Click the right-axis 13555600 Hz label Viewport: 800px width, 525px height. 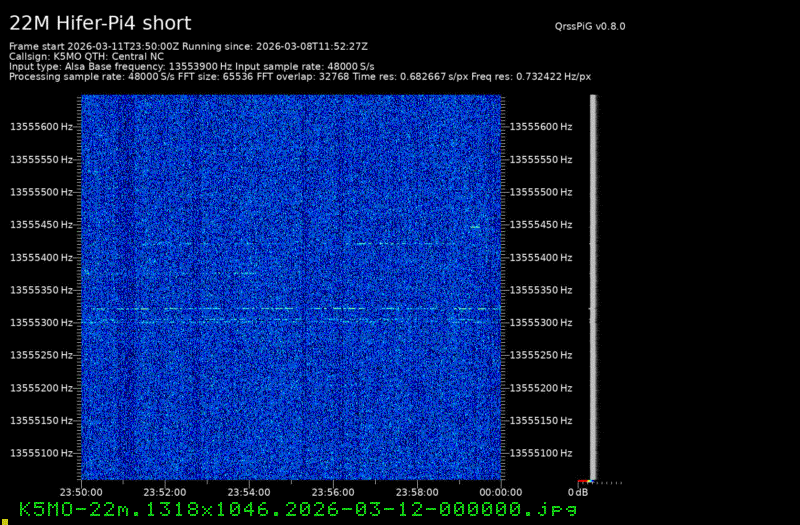click(x=541, y=127)
